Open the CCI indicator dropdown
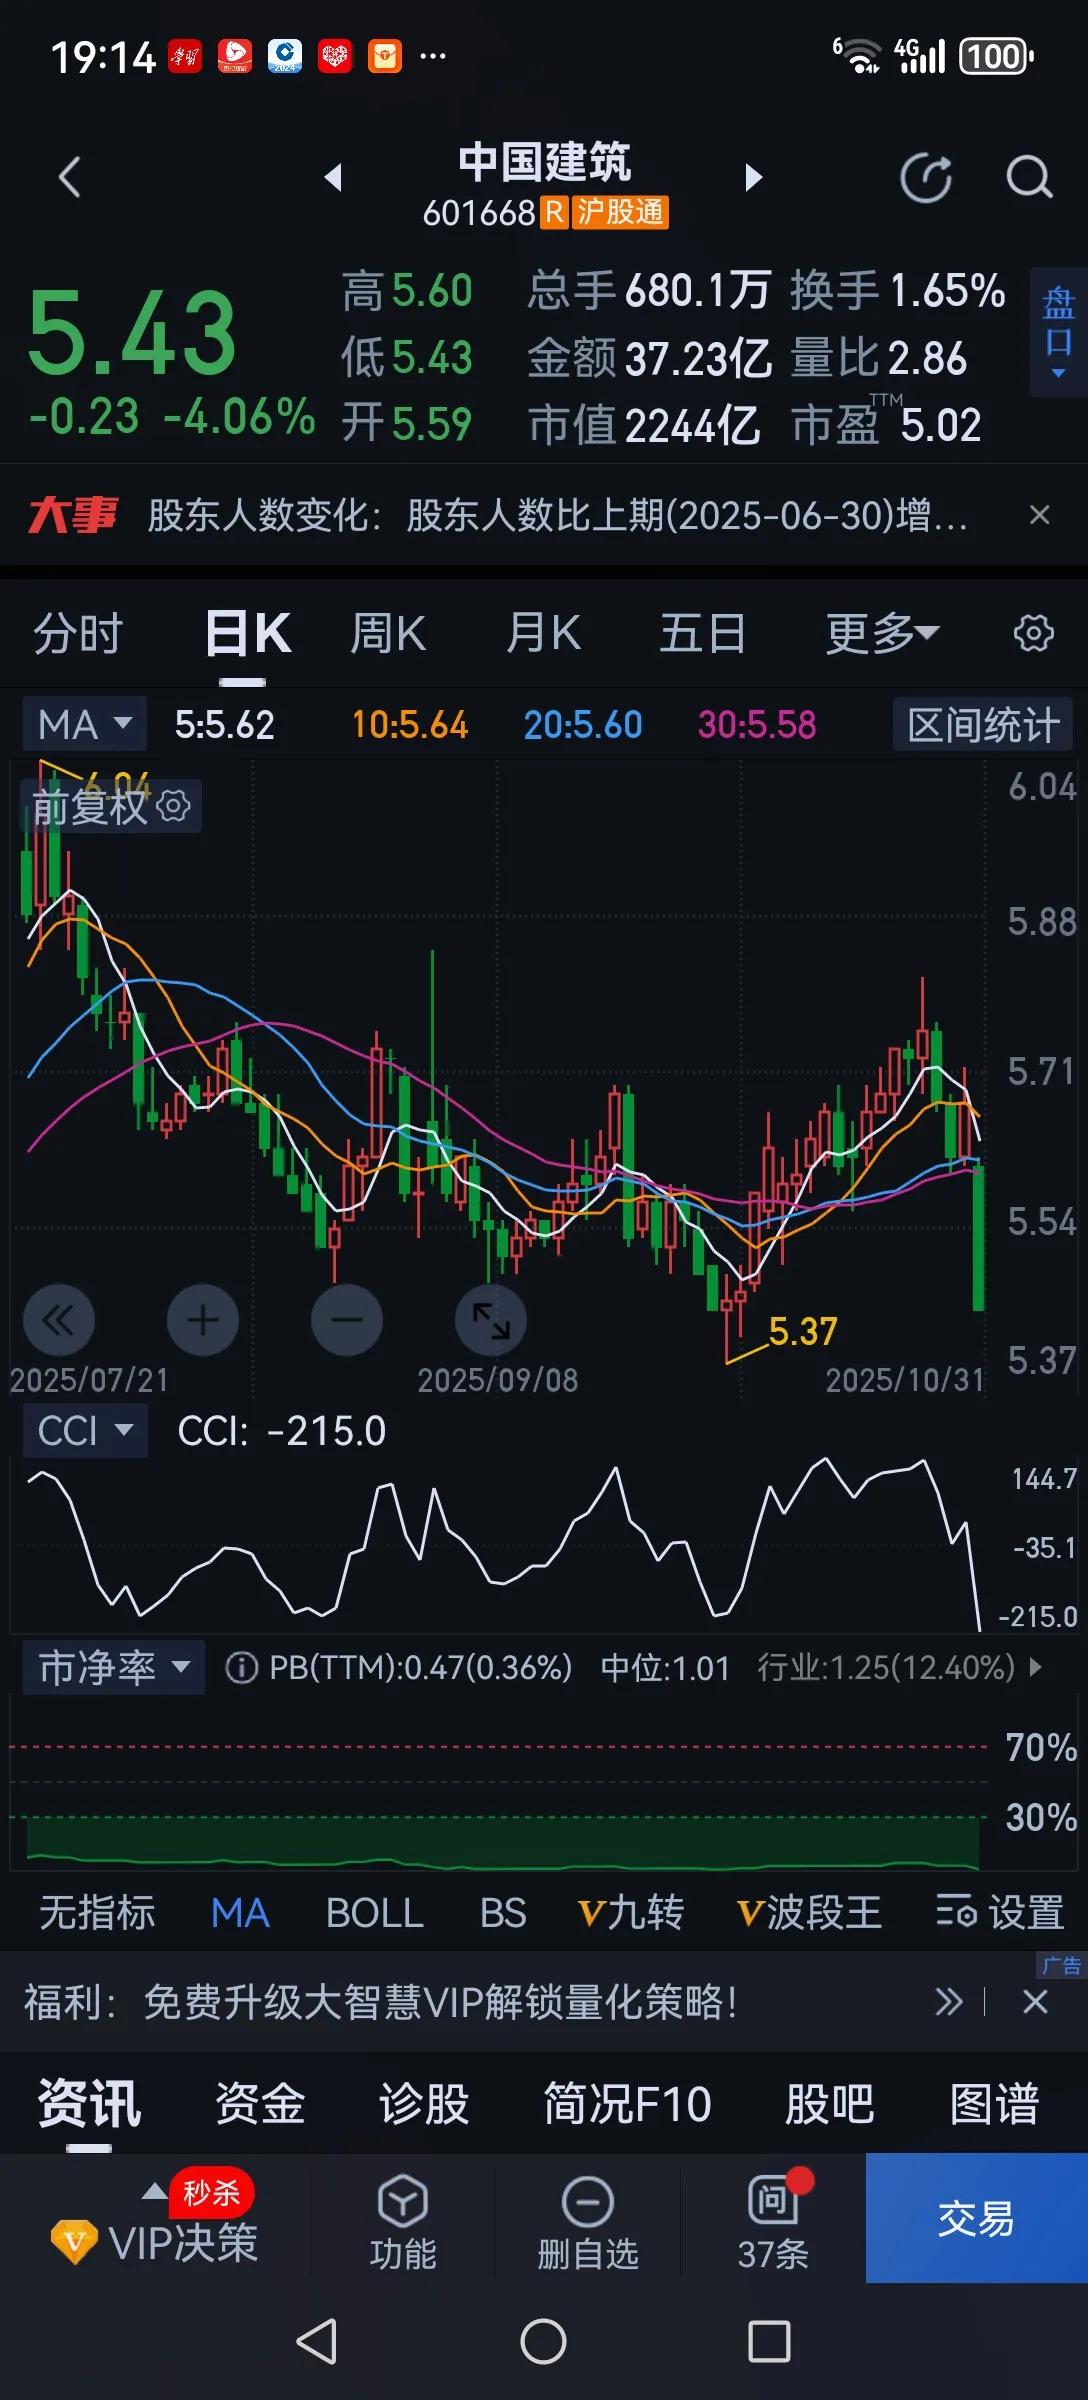1088x2400 pixels. (85, 1430)
